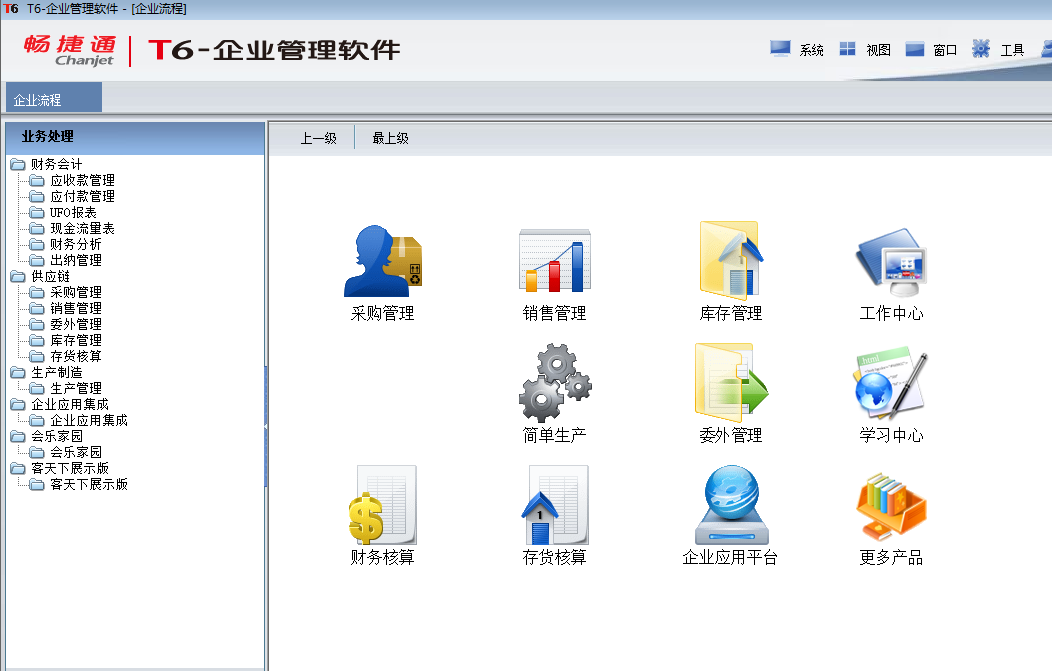This screenshot has width=1052, height=671.
Task: Click the folder icon beside 生产管理
Action: click(37, 389)
